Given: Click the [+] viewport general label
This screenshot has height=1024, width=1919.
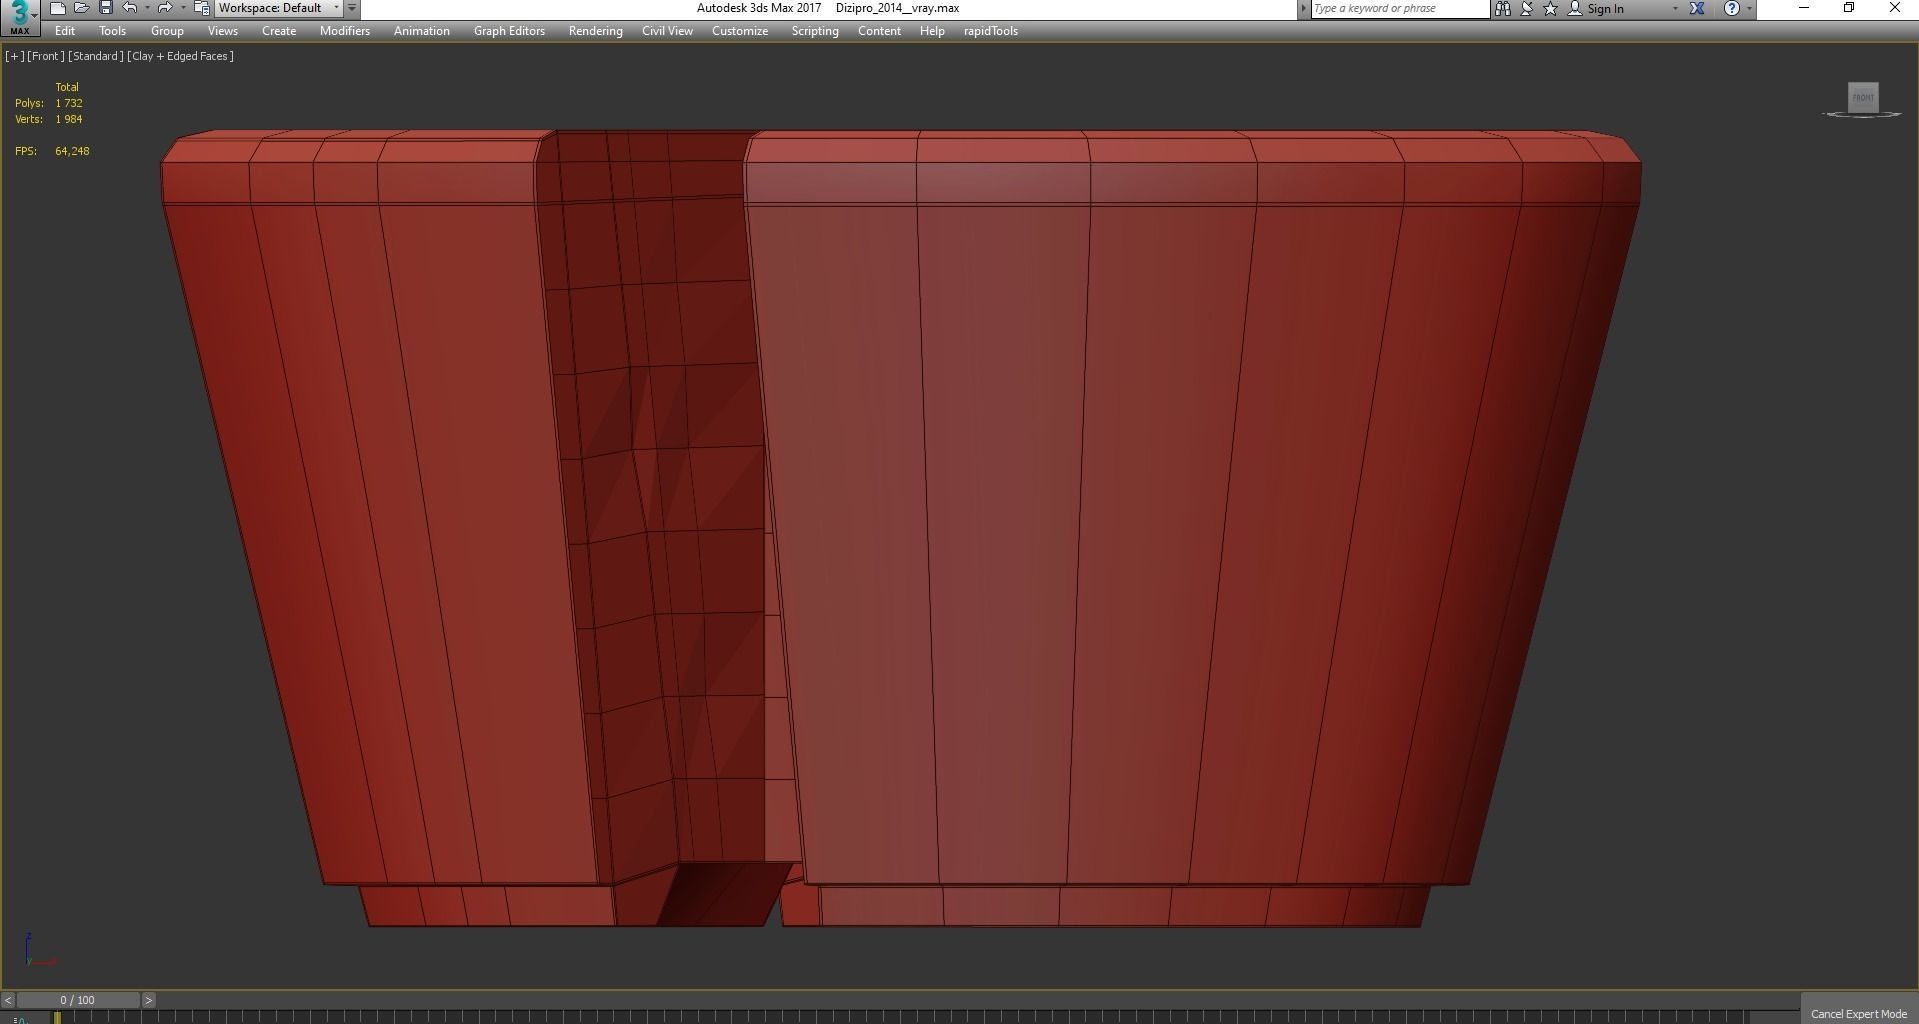Looking at the screenshot, I should pyautogui.click(x=15, y=56).
